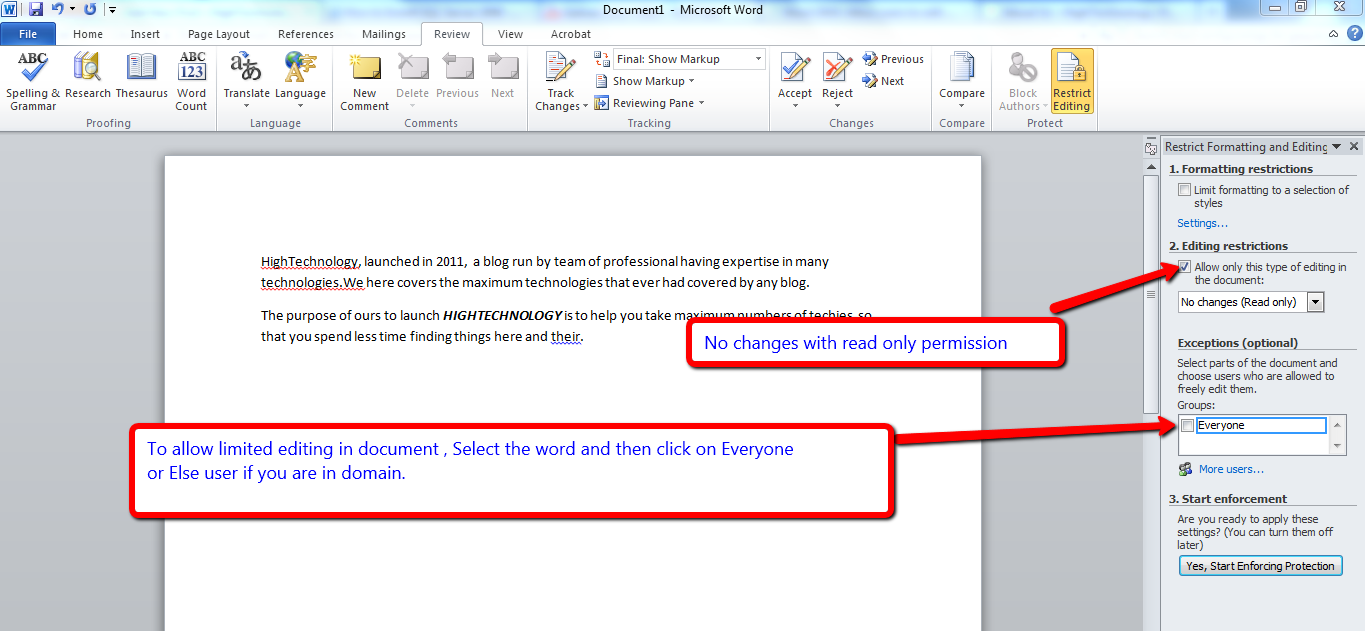1365x631 pixels.
Task: Open the Translate menu
Action: pos(246,82)
